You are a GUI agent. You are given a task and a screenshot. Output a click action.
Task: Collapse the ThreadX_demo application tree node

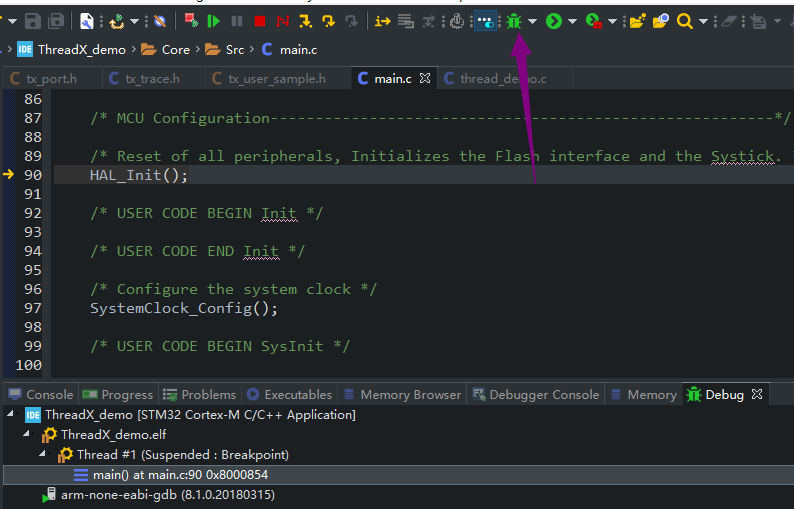point(10,414)
